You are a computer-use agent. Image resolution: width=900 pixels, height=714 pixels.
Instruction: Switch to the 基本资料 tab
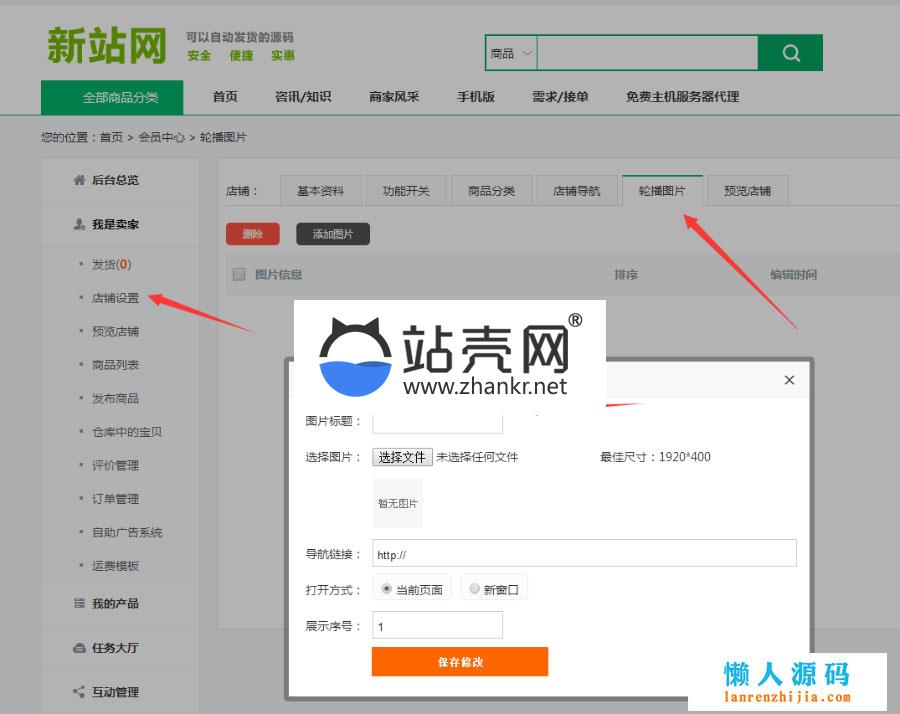pyautogui.click(x=320, y=191)
